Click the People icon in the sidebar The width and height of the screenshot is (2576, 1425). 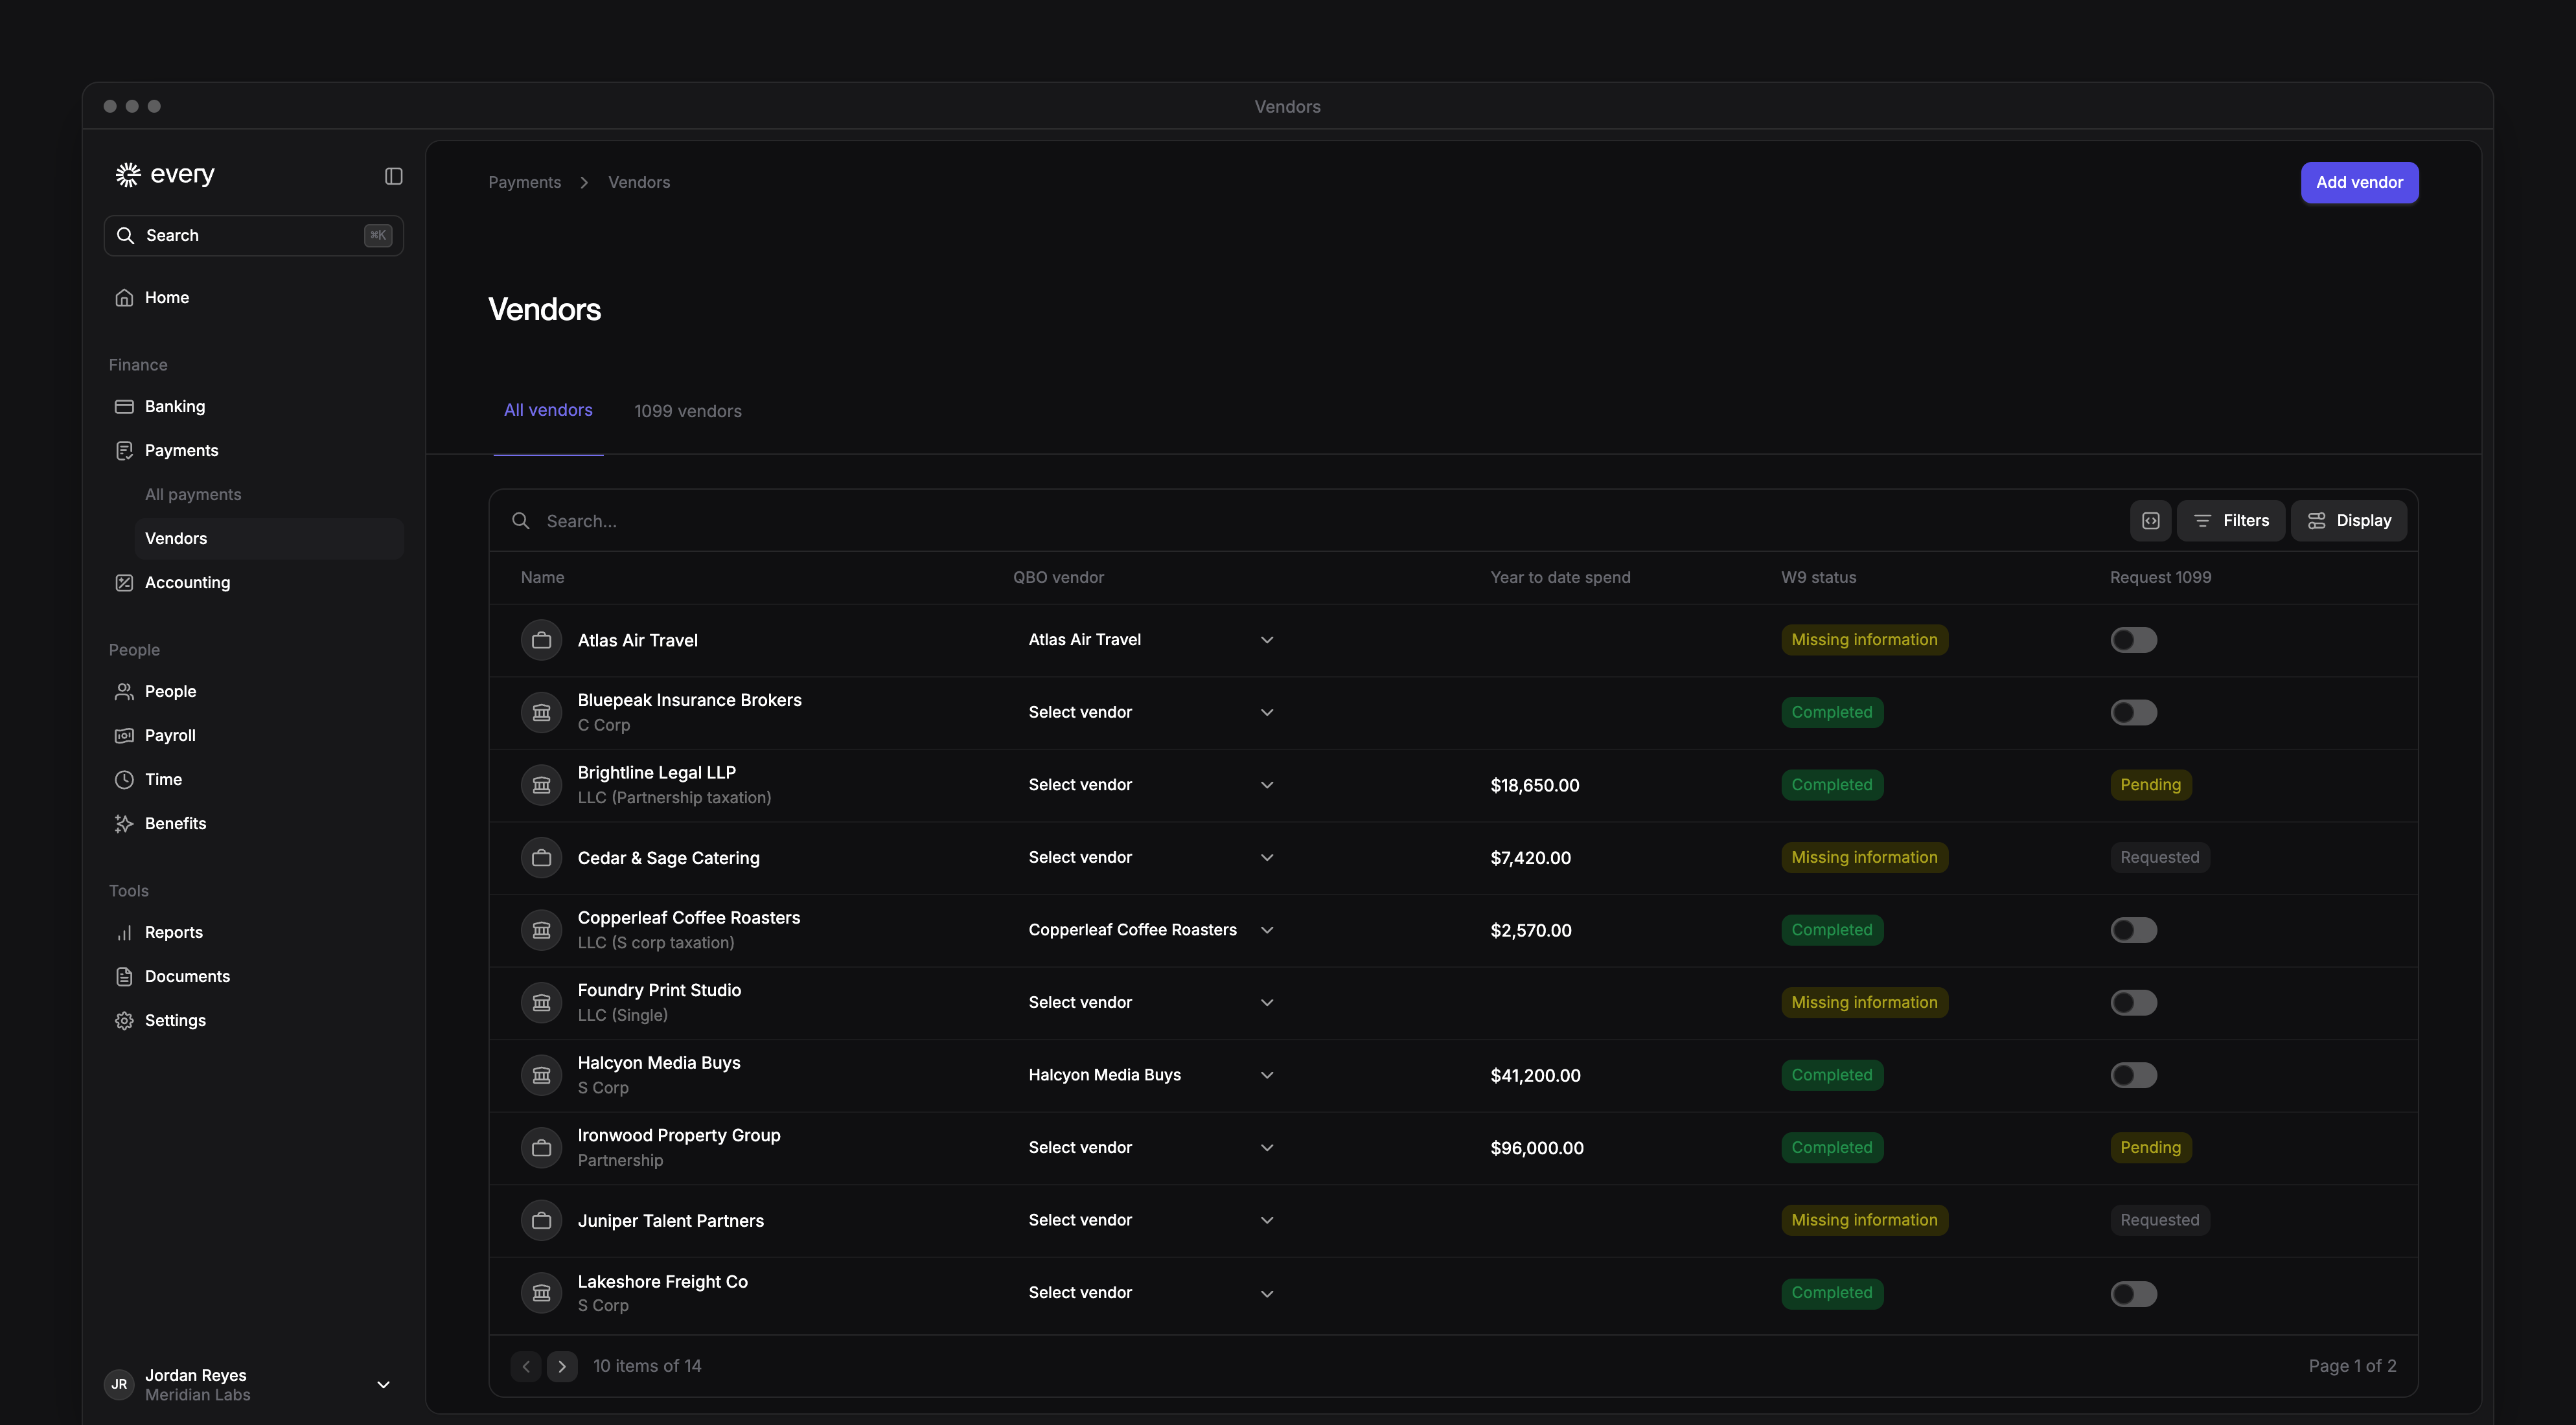[x=124, y=692]
